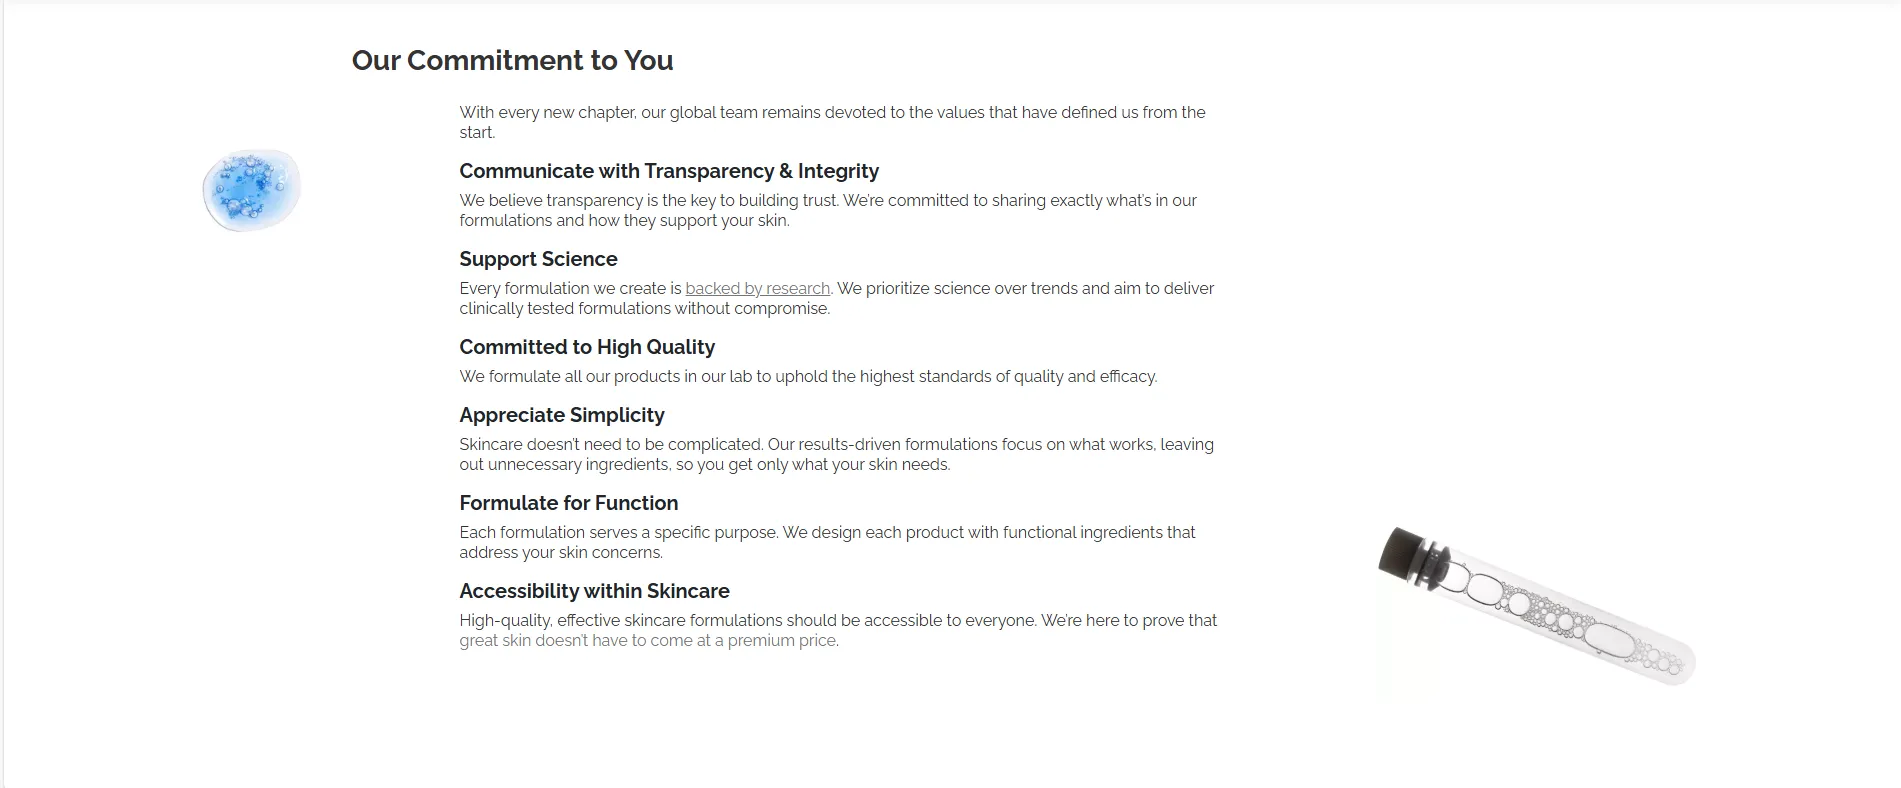Click the 'Accessibility within Skincare' heading
Viewport: 1901px width, 788px height.
[x=594, y=591]
